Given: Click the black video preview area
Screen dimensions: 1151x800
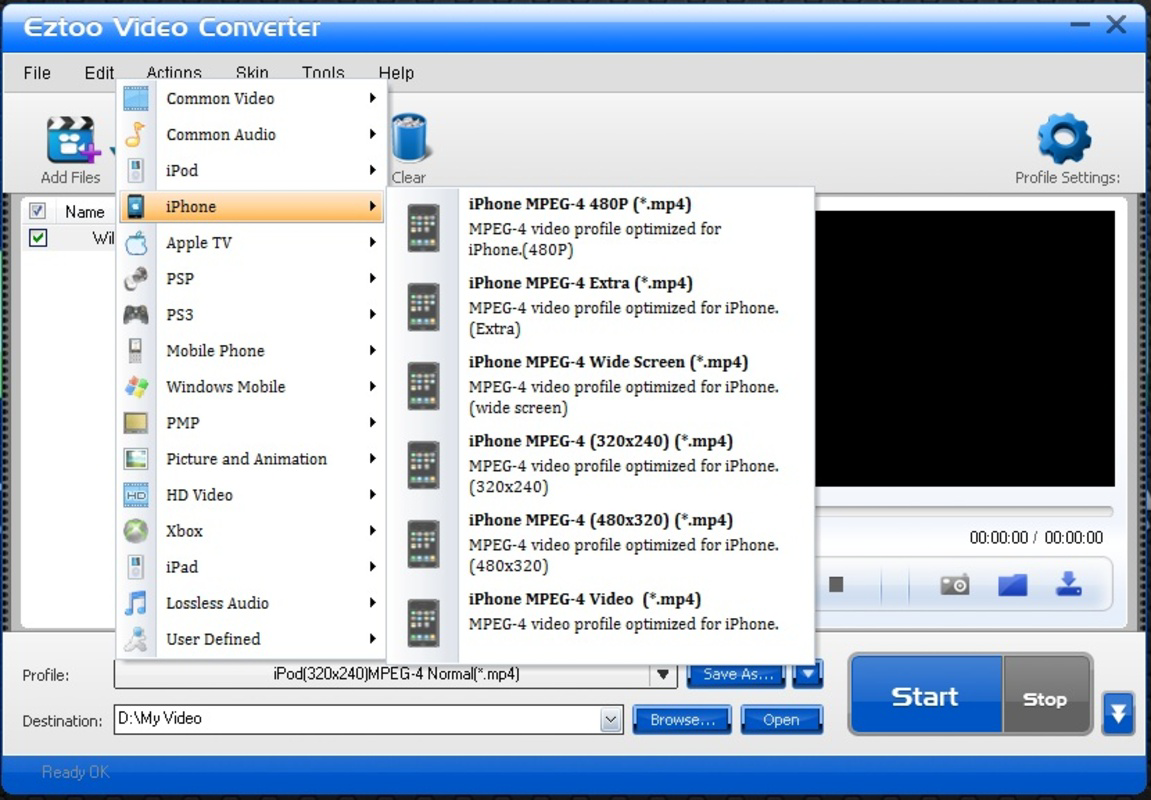Looking at the screenshot, I should pyautogui.click(x=965, y=348).
